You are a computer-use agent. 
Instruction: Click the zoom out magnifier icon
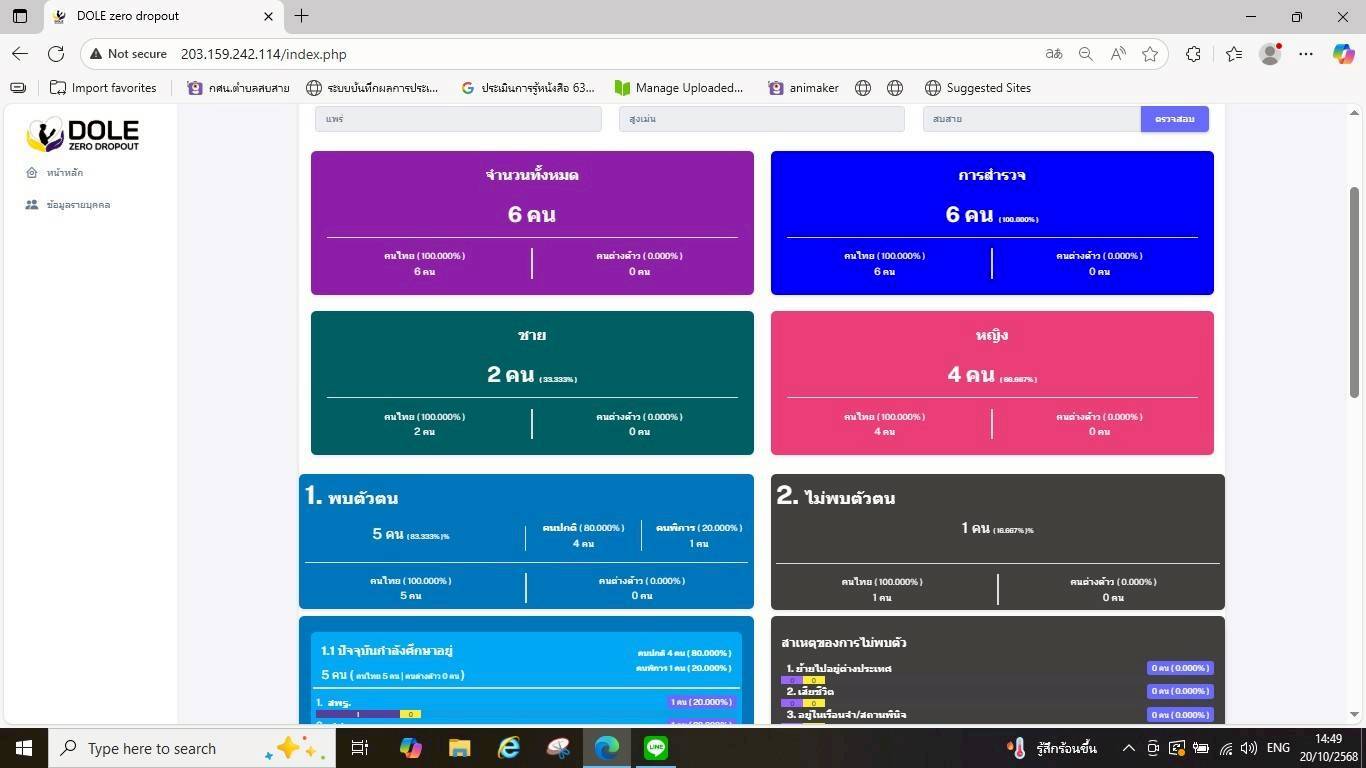1085,54
